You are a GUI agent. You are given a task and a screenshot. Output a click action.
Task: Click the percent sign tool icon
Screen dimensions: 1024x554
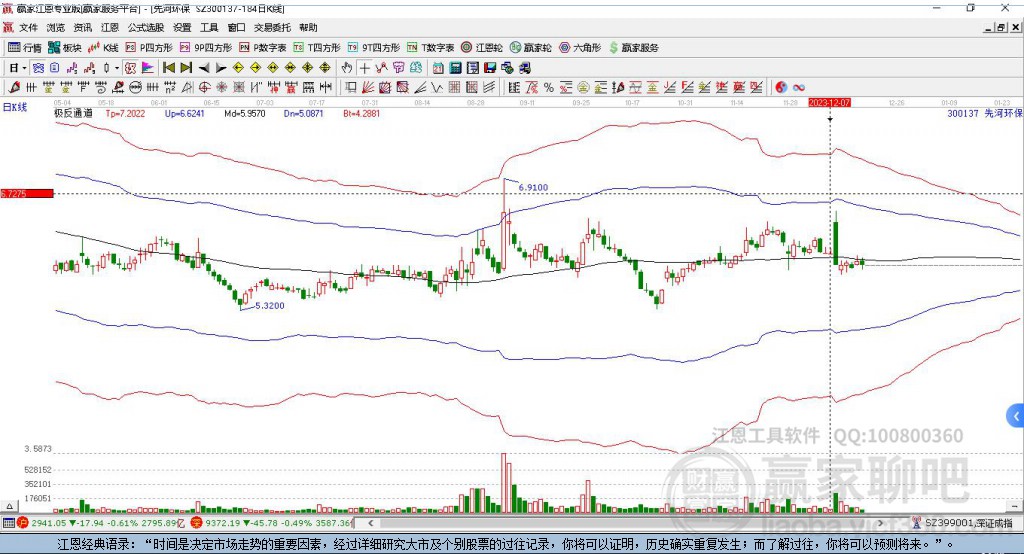[549, 88]
